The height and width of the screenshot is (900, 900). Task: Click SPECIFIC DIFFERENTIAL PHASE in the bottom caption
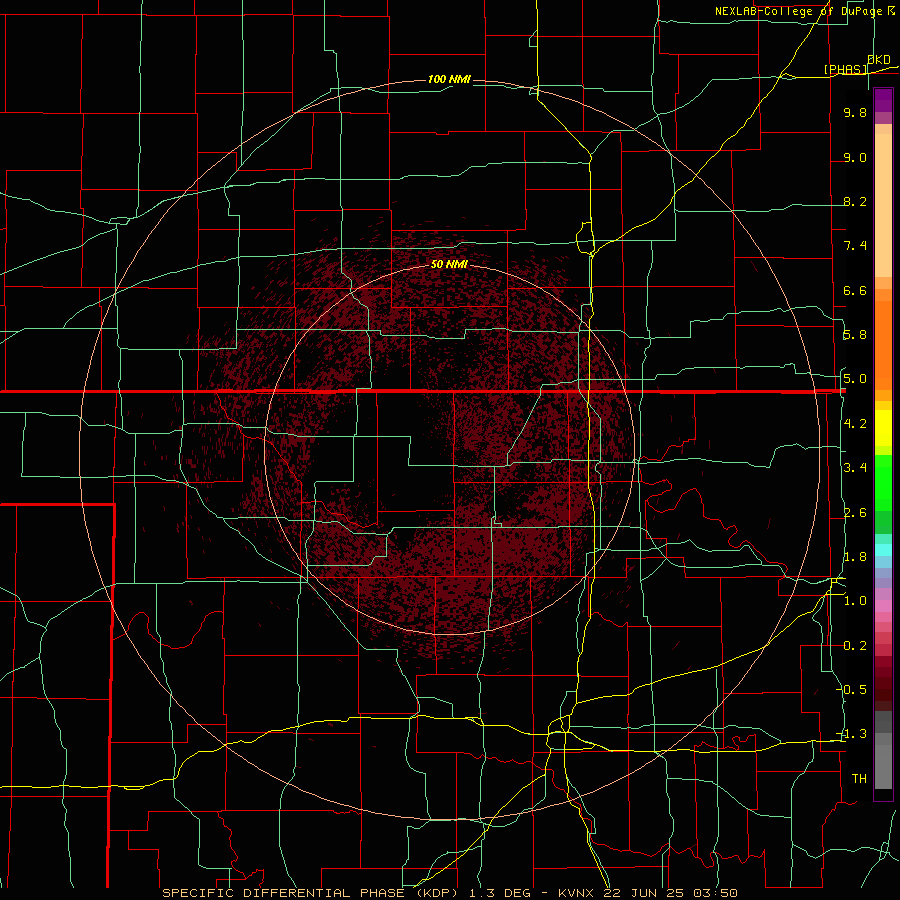point(284,893)
